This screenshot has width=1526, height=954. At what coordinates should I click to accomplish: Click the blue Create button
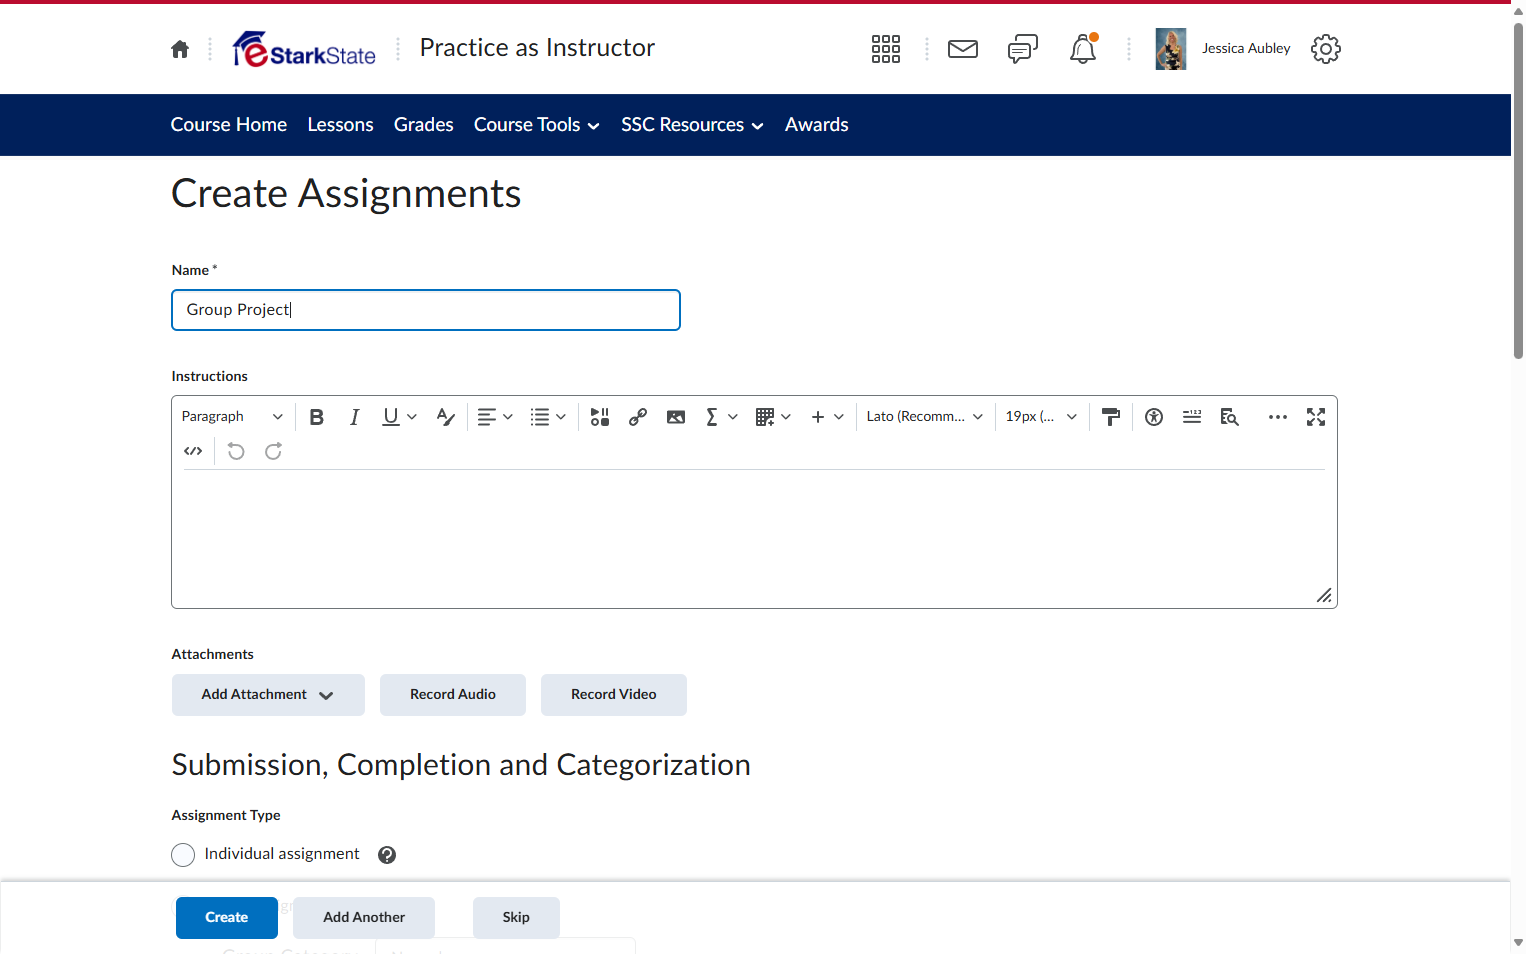(x=227, y=918)
